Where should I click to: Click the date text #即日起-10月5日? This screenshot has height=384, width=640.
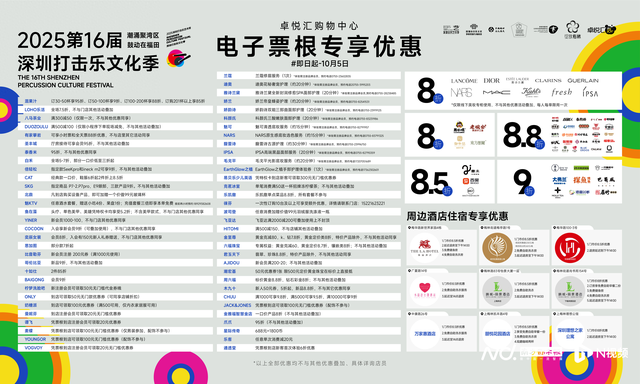click(x=319, y=64)
